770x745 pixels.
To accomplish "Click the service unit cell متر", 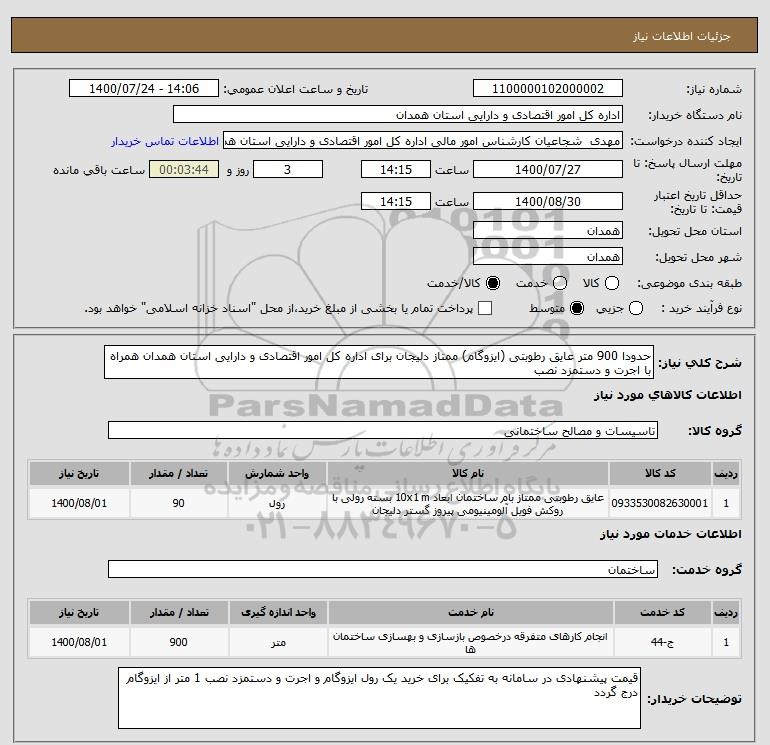I will pyautogui.click(x=278, y=642).
